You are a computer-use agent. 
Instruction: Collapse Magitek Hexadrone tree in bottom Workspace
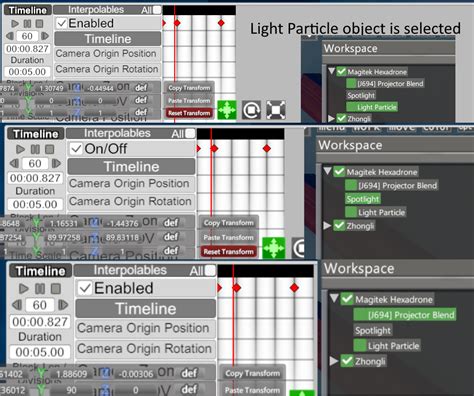click(334, 298)
